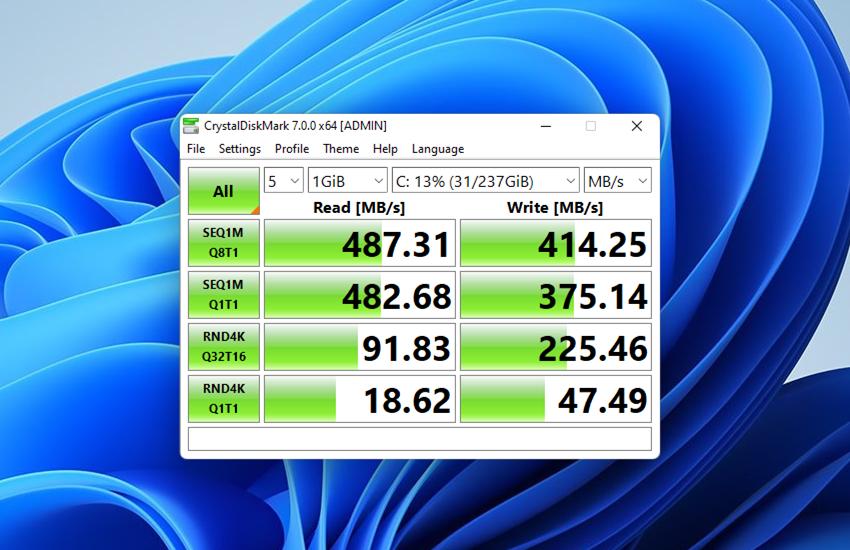Click the 487.31 read result

click(x=360, y=243)
